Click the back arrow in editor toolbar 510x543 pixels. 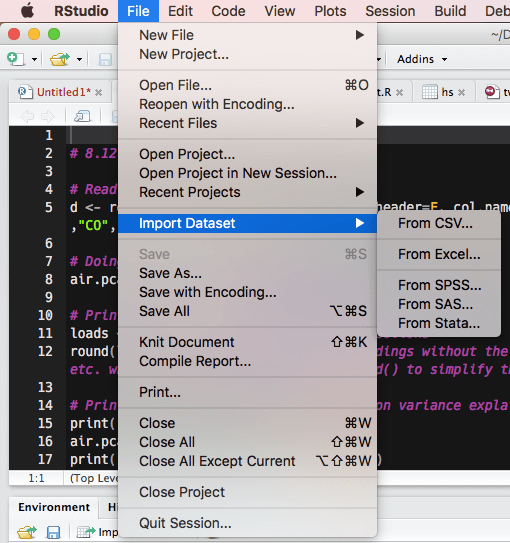[27, 116]
